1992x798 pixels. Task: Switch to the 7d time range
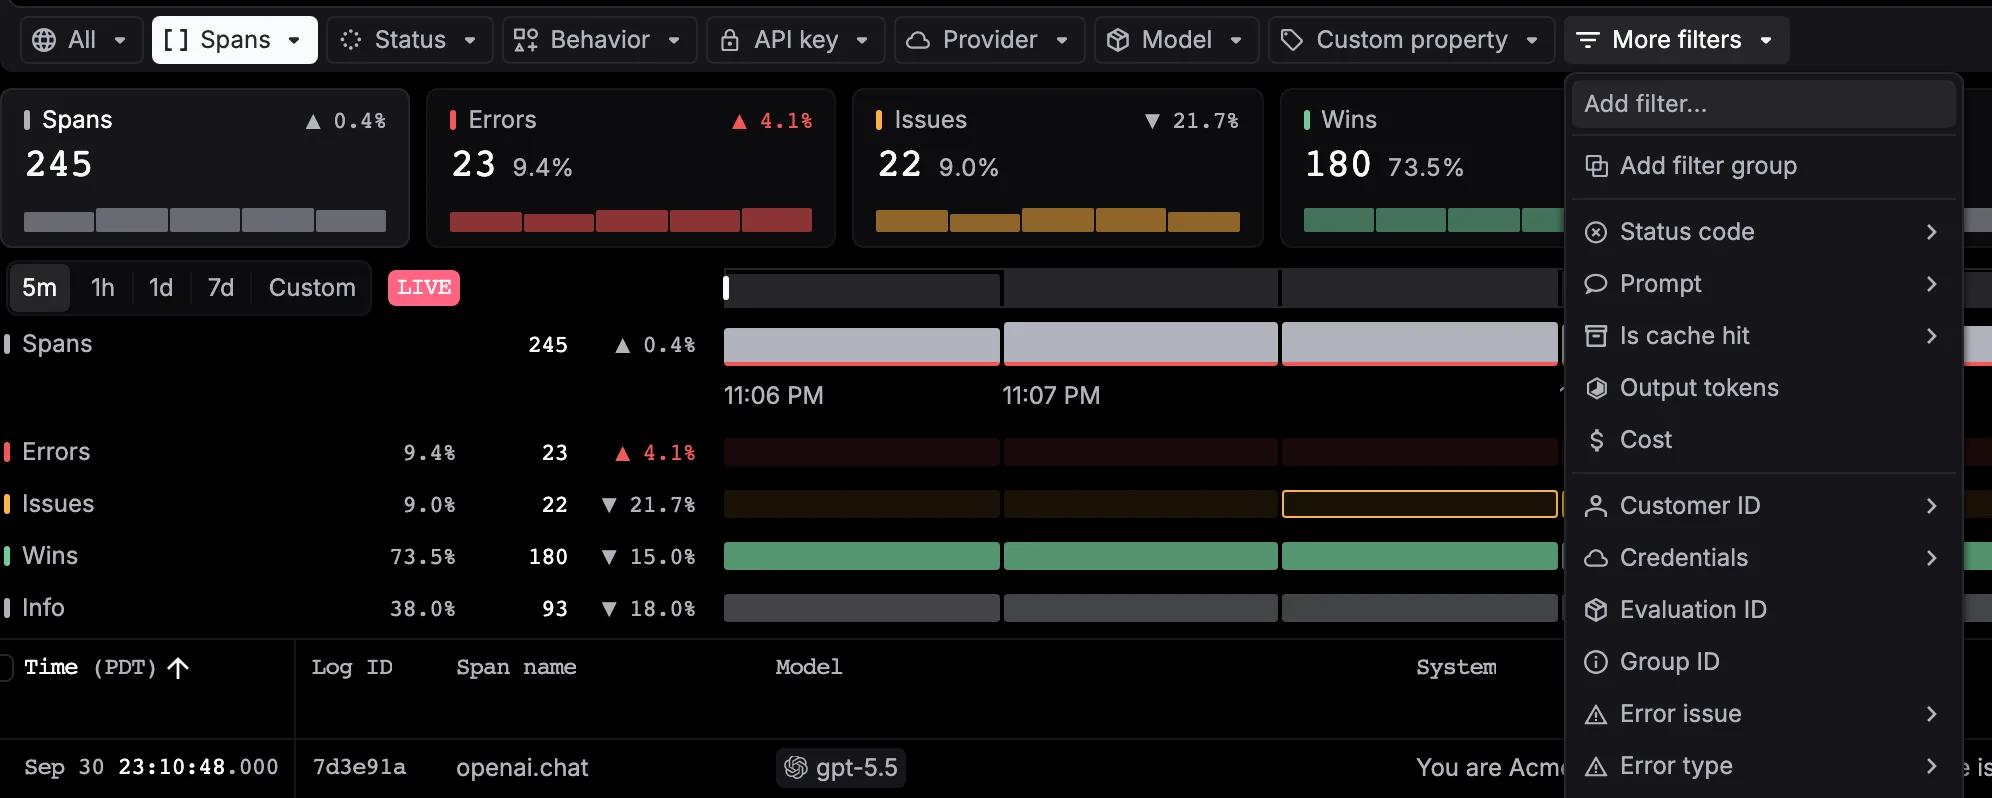[x=221, y=288]
